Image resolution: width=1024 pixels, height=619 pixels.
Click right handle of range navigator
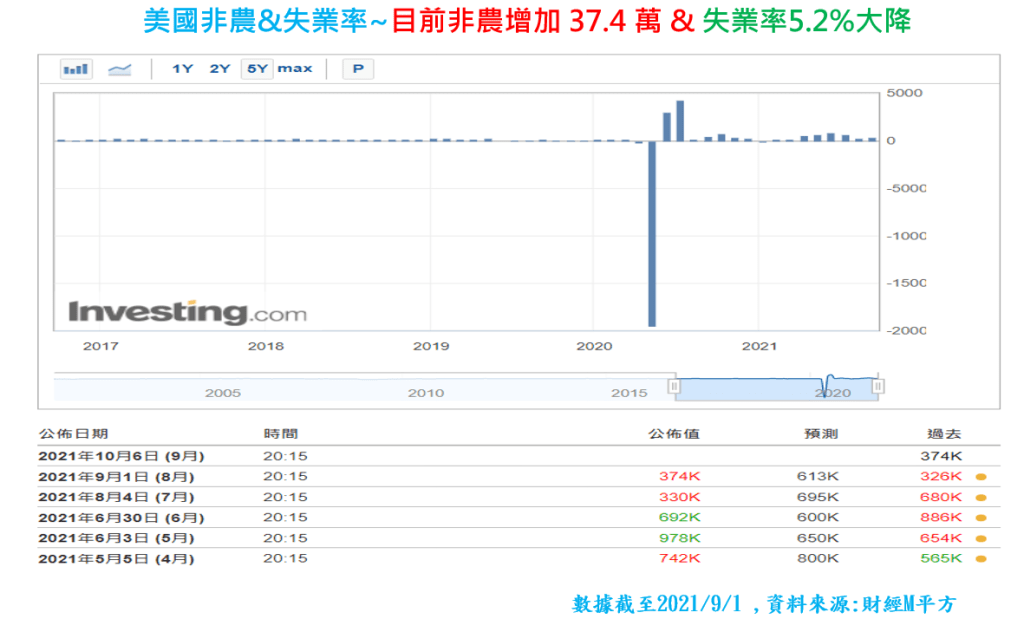coord(878,386)
